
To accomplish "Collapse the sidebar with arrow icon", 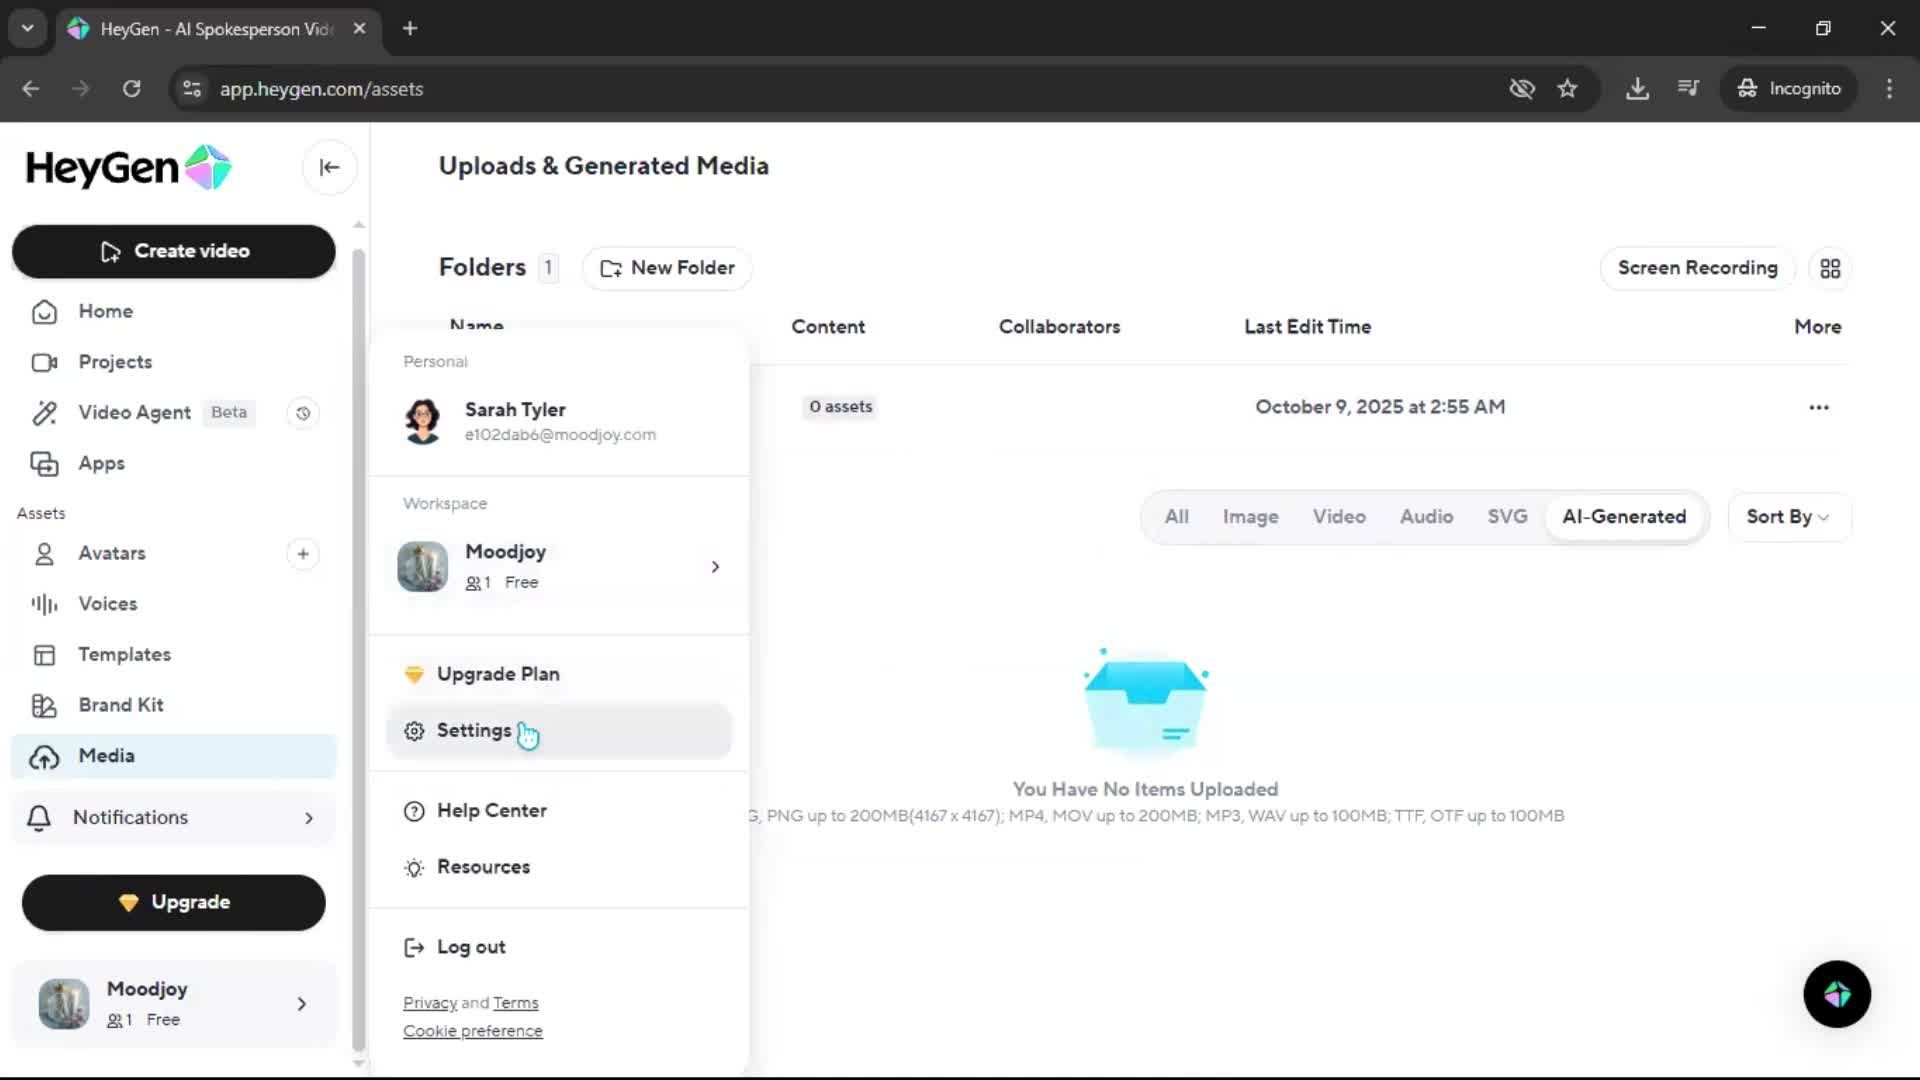I will tap(329, 168).
